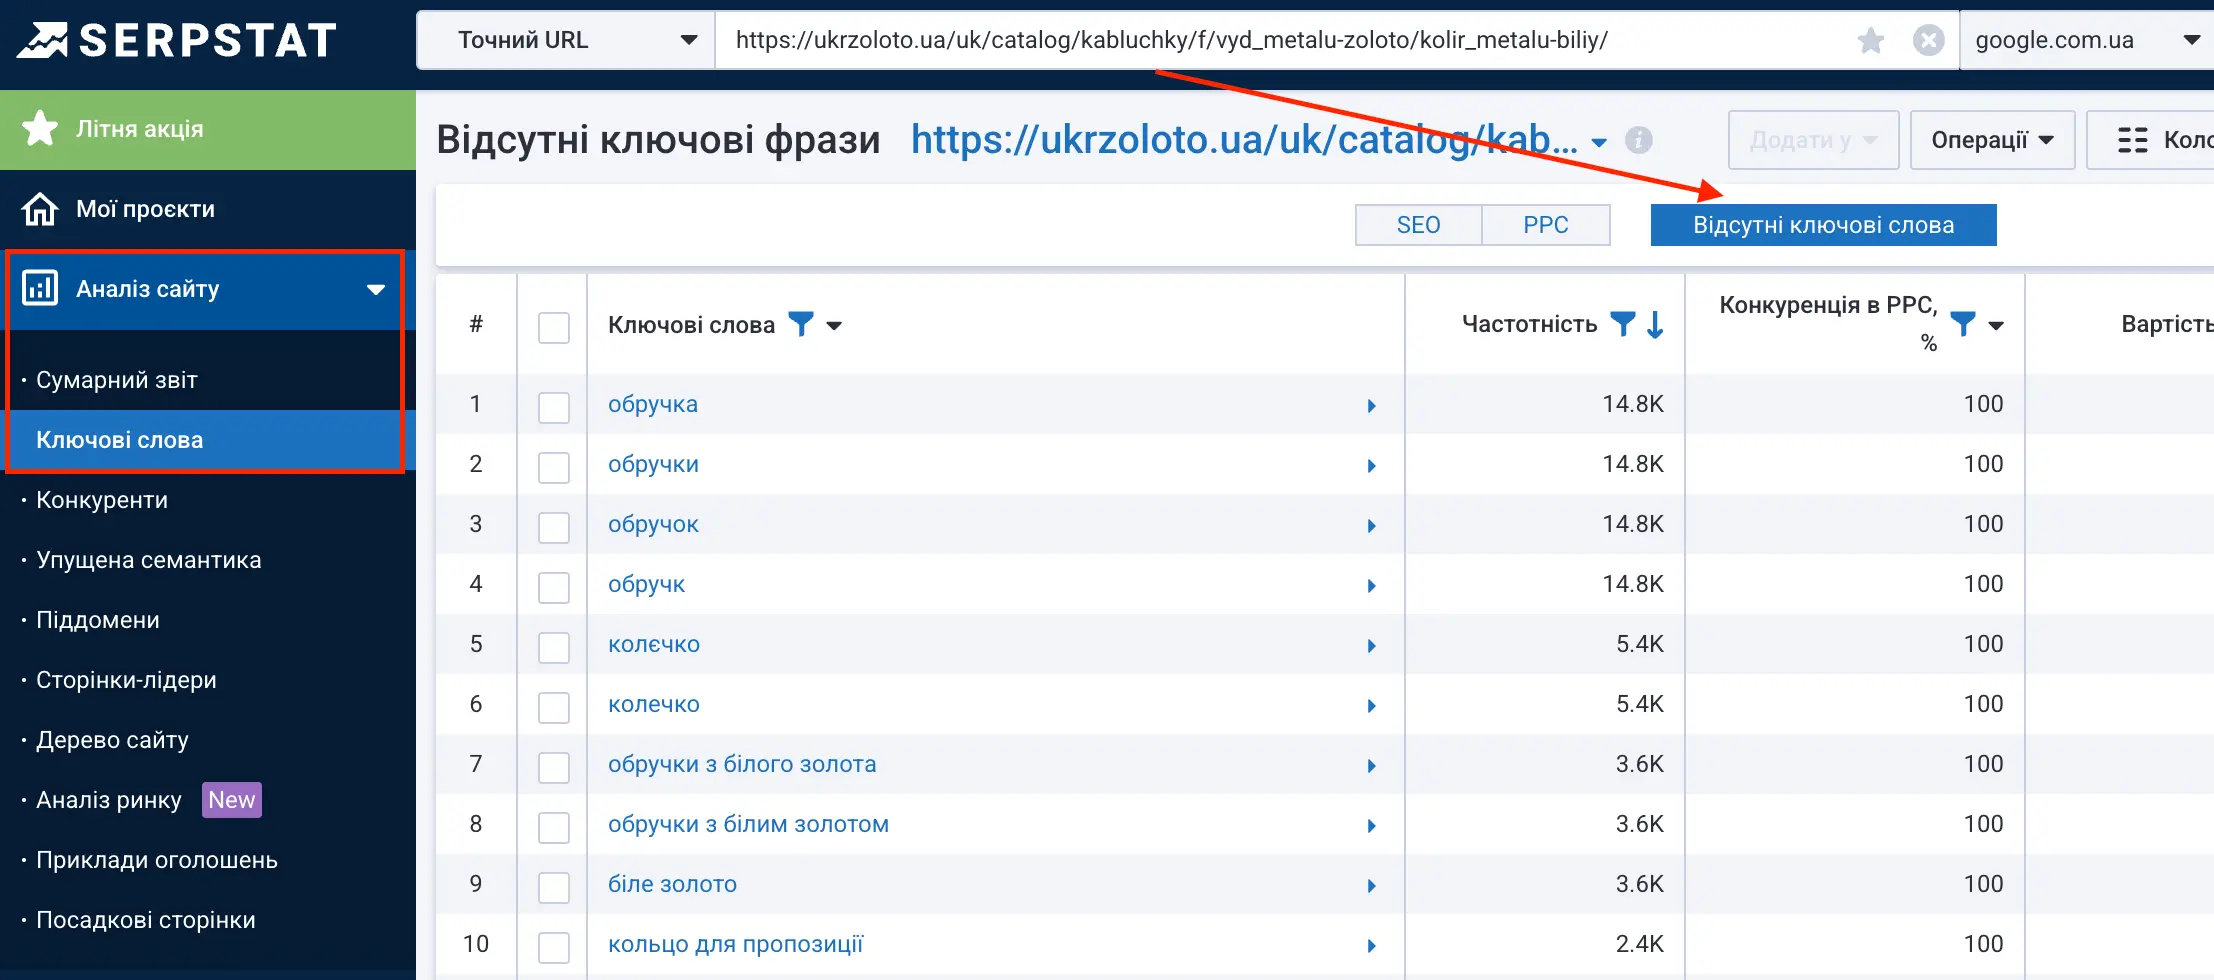Open Піддомени in sidebar
The height and width of the screenshot is (980, 2214).
coord(98,620)
